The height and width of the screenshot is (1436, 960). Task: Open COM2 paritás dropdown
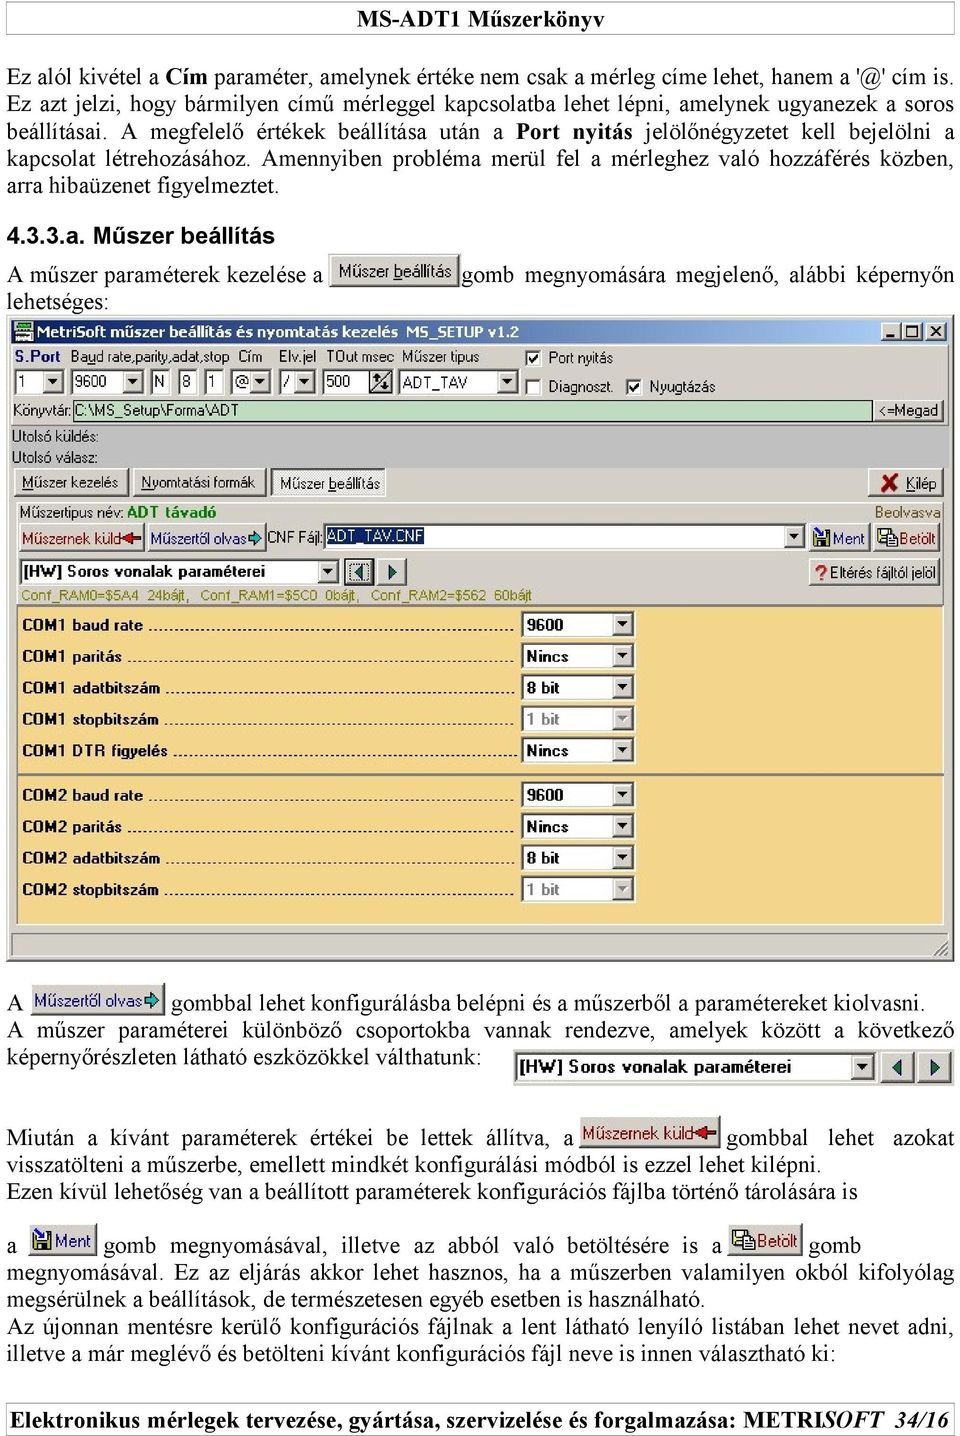pyautogui.click(x=623, y=826)
